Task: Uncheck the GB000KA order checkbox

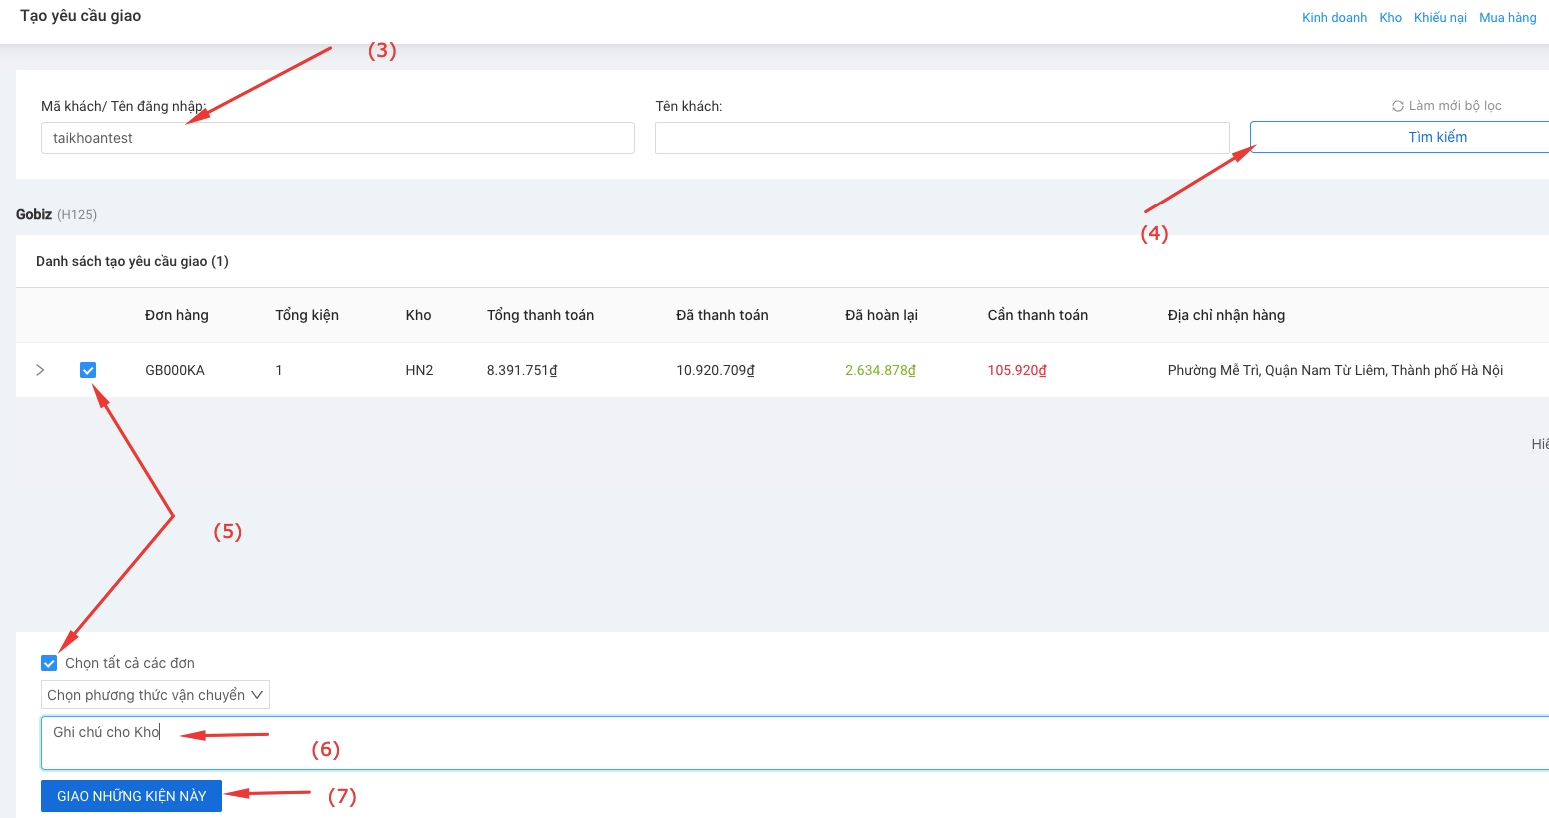Action: (x=88, y=370)
